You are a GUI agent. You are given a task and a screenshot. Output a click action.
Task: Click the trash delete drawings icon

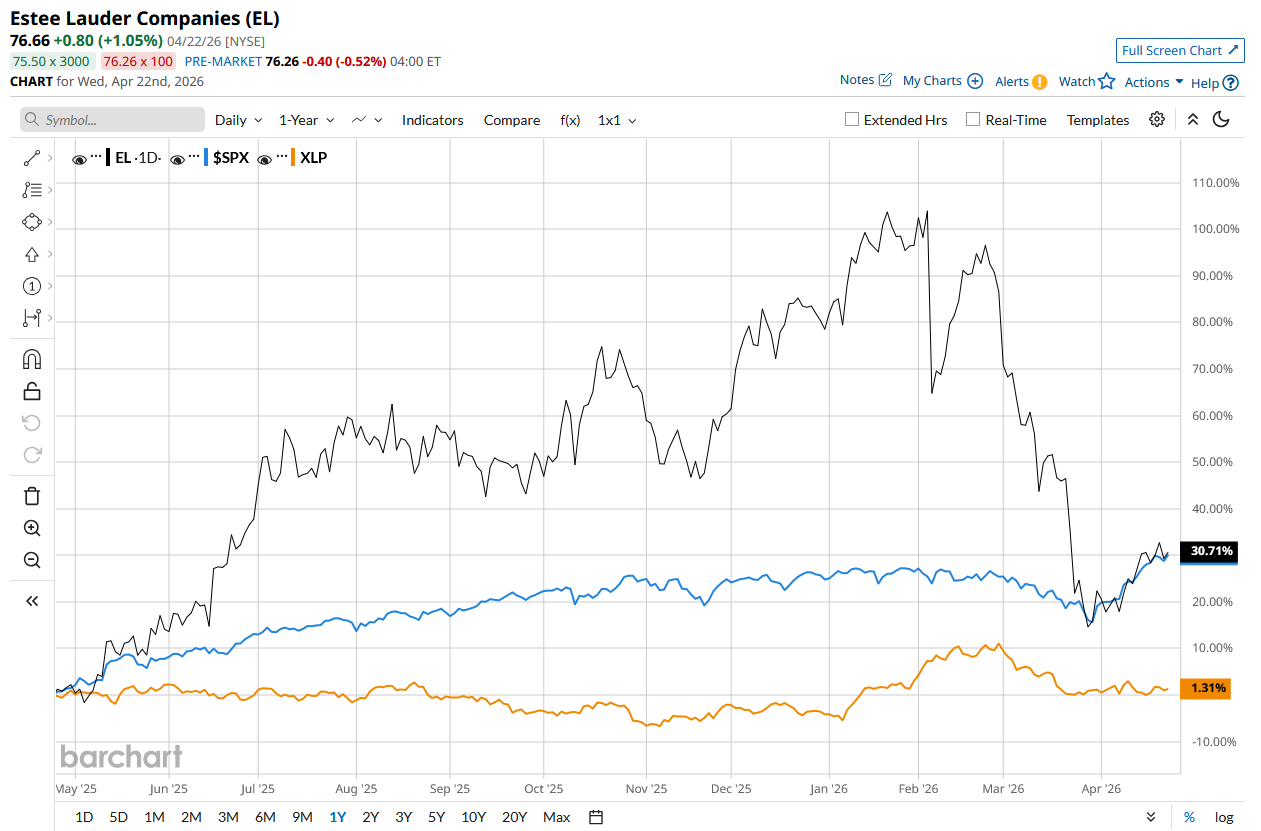point(32,496)
